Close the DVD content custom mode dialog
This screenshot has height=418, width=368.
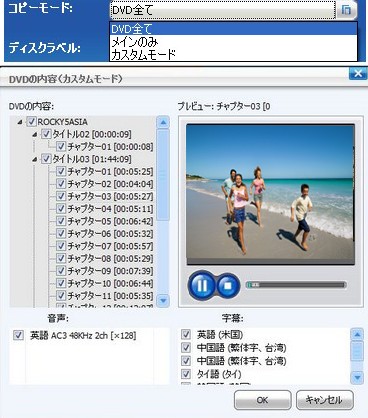point(358,73)
